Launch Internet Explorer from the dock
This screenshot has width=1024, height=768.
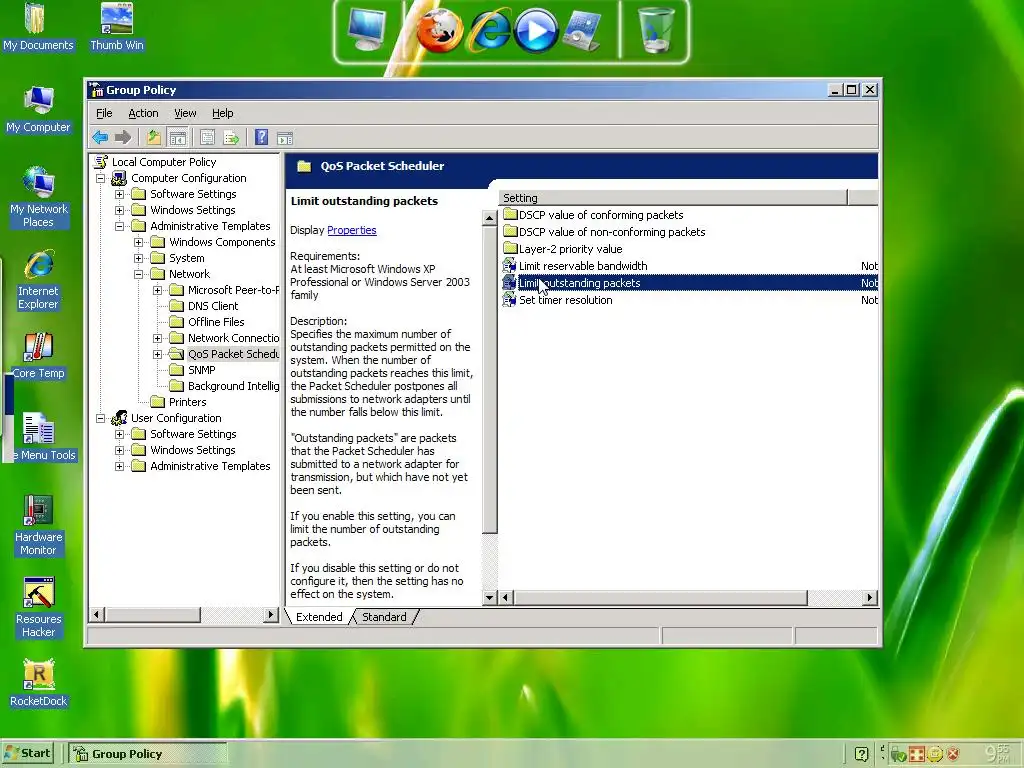[x=490, y=30]
